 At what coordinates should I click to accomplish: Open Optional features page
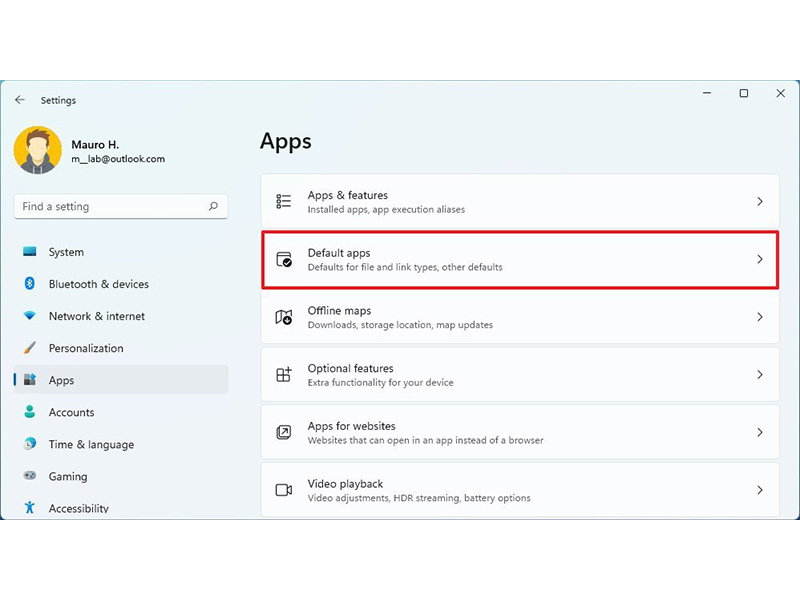[520, 374]
